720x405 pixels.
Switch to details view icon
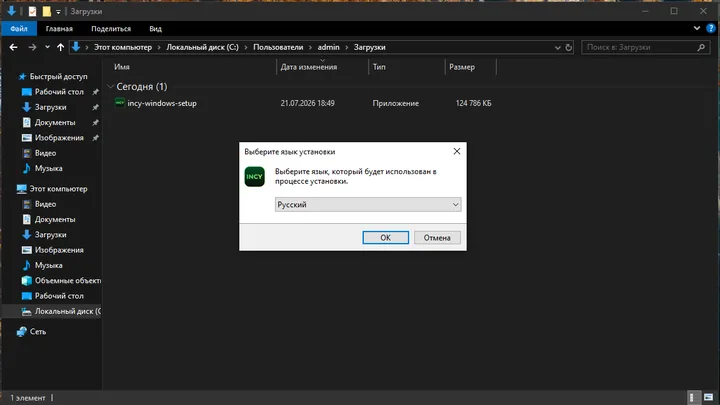pos(693,397)
